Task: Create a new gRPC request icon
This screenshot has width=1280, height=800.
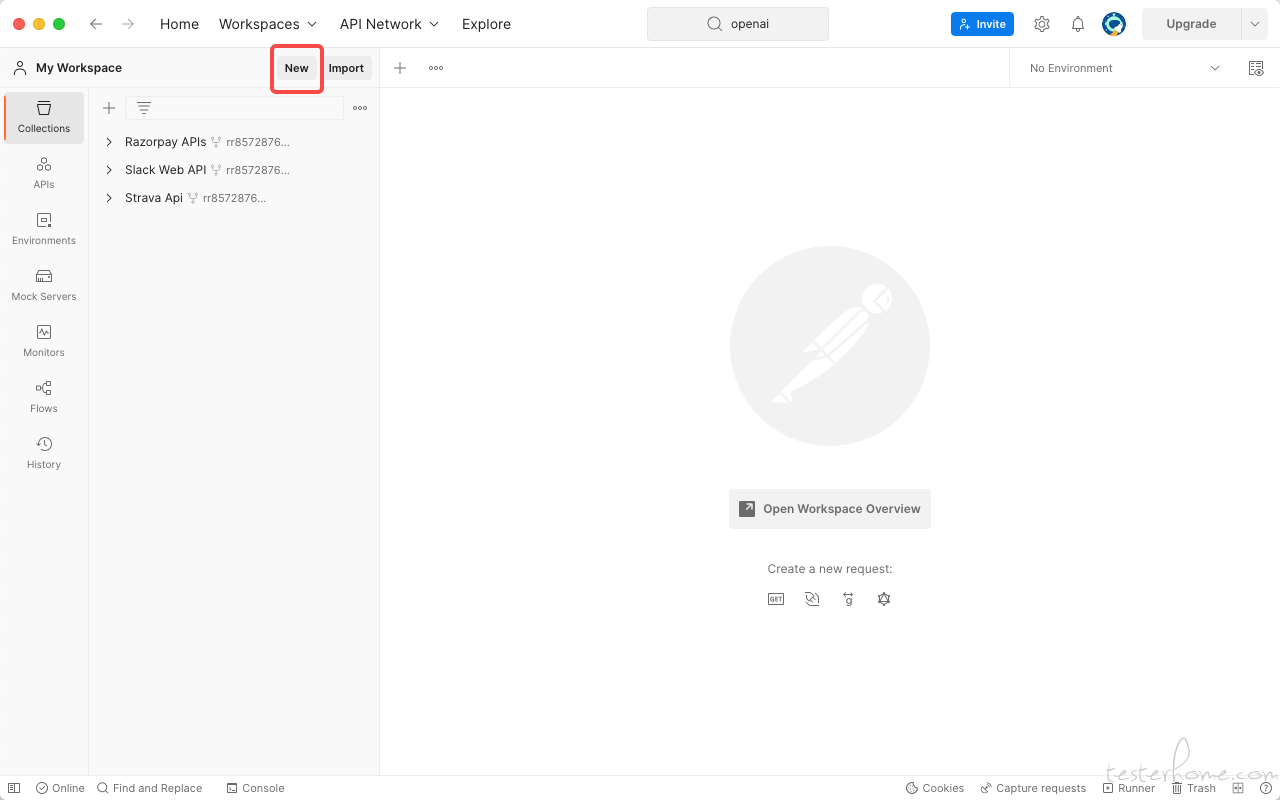Action: pyautogui.click(x=848, y=599)
